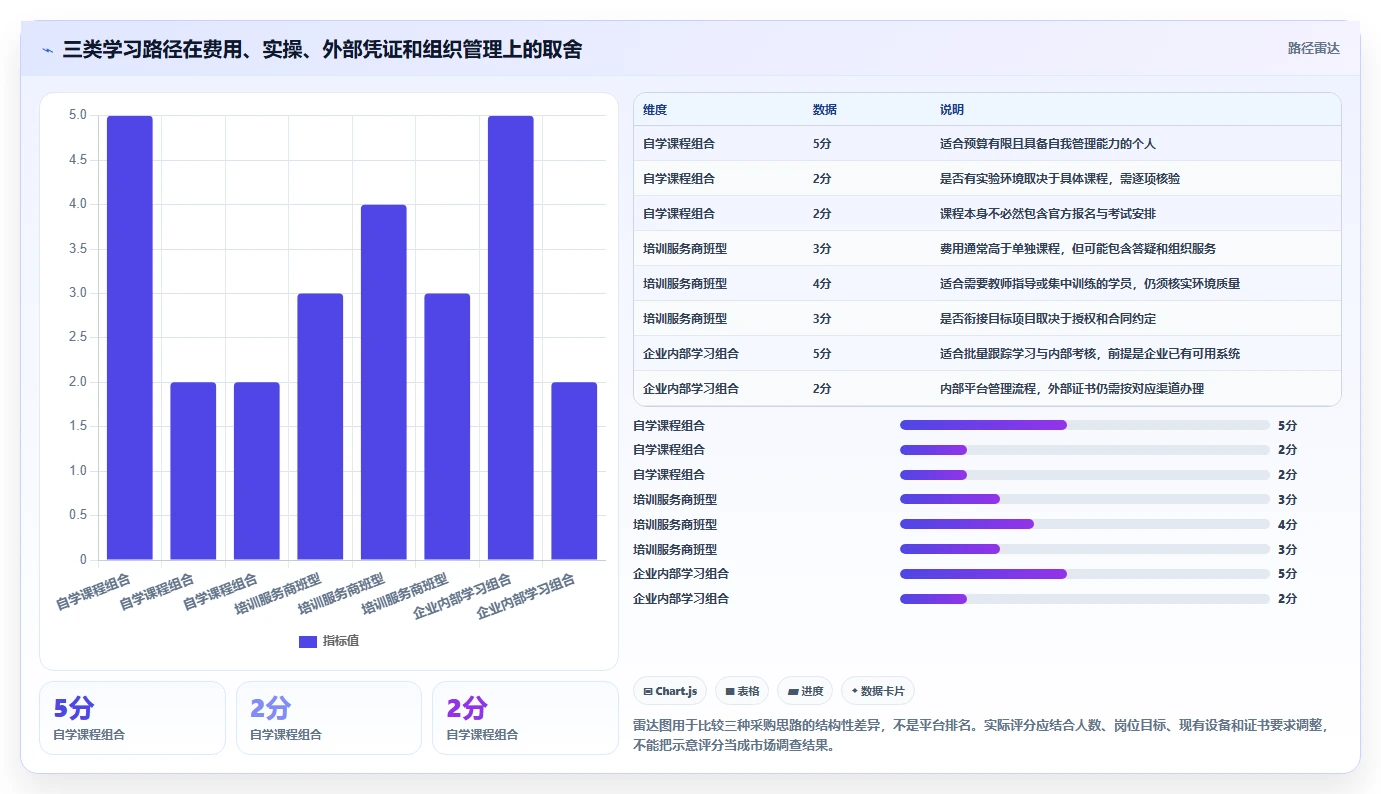
Task: Click the 0 y-axis tick label
Action: [x=83, y=559]
